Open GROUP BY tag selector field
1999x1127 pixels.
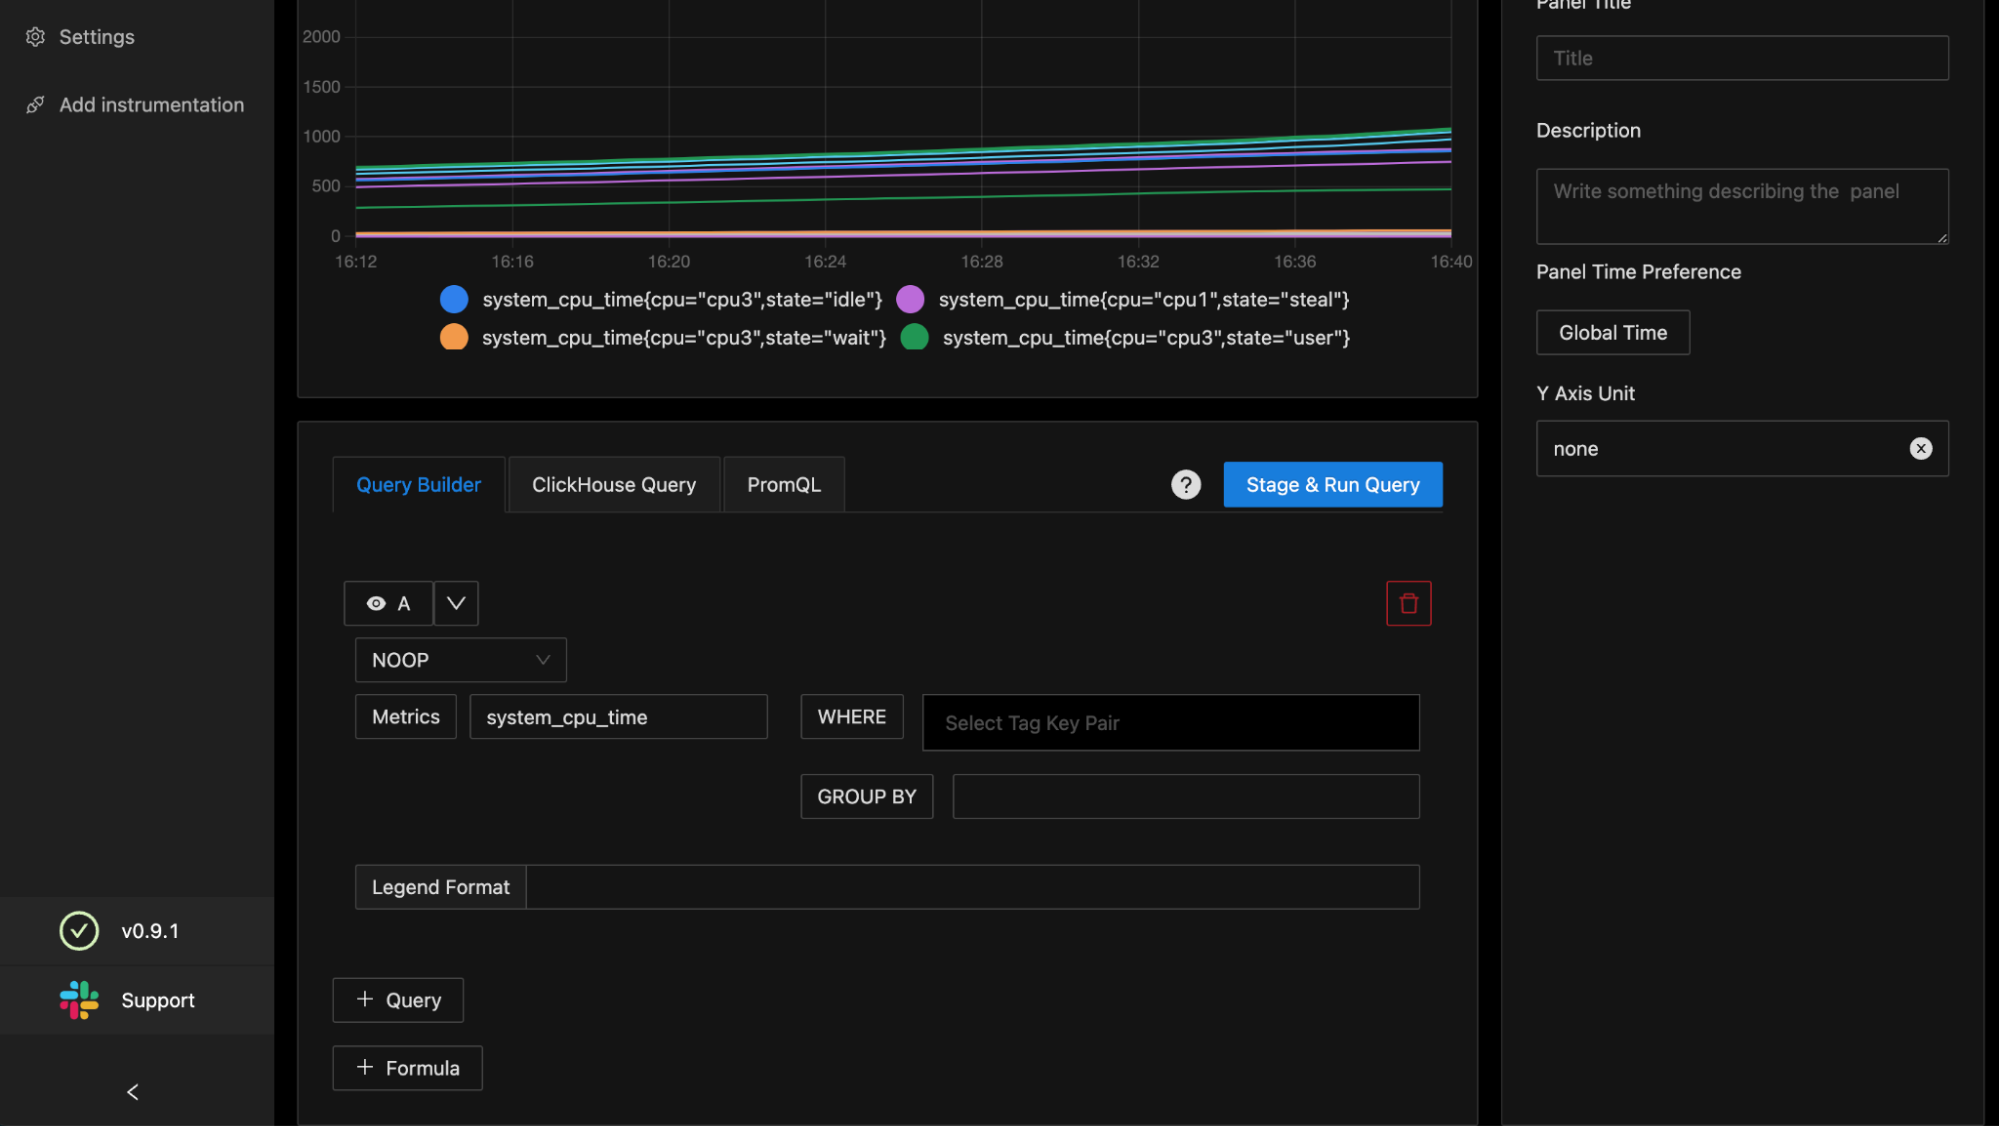click(x=1186, y=797)
